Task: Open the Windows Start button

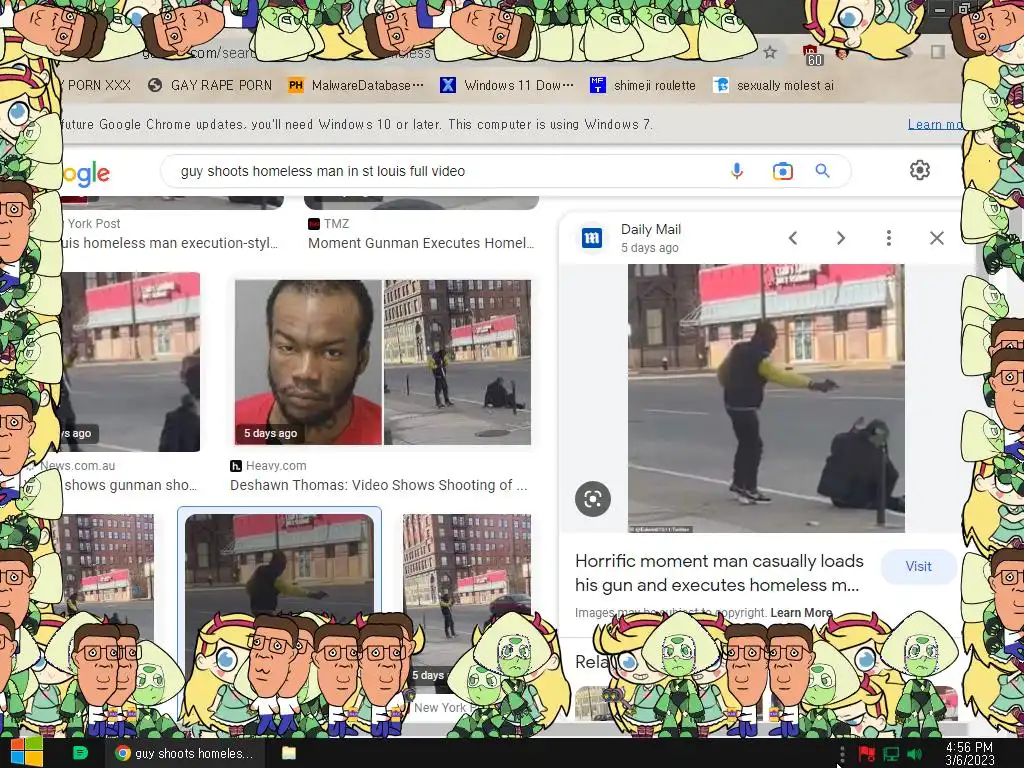Action: pos(27,752)
